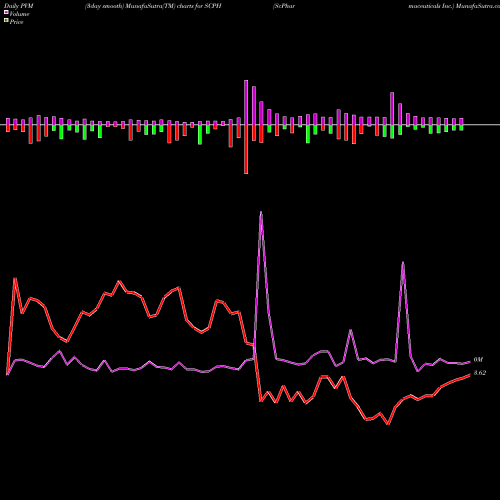The height and width of the screenshot is (500, 500).
Task: Click the second tall magenta volume line spike
Action: pyautogui.click(x=403, y=263)
